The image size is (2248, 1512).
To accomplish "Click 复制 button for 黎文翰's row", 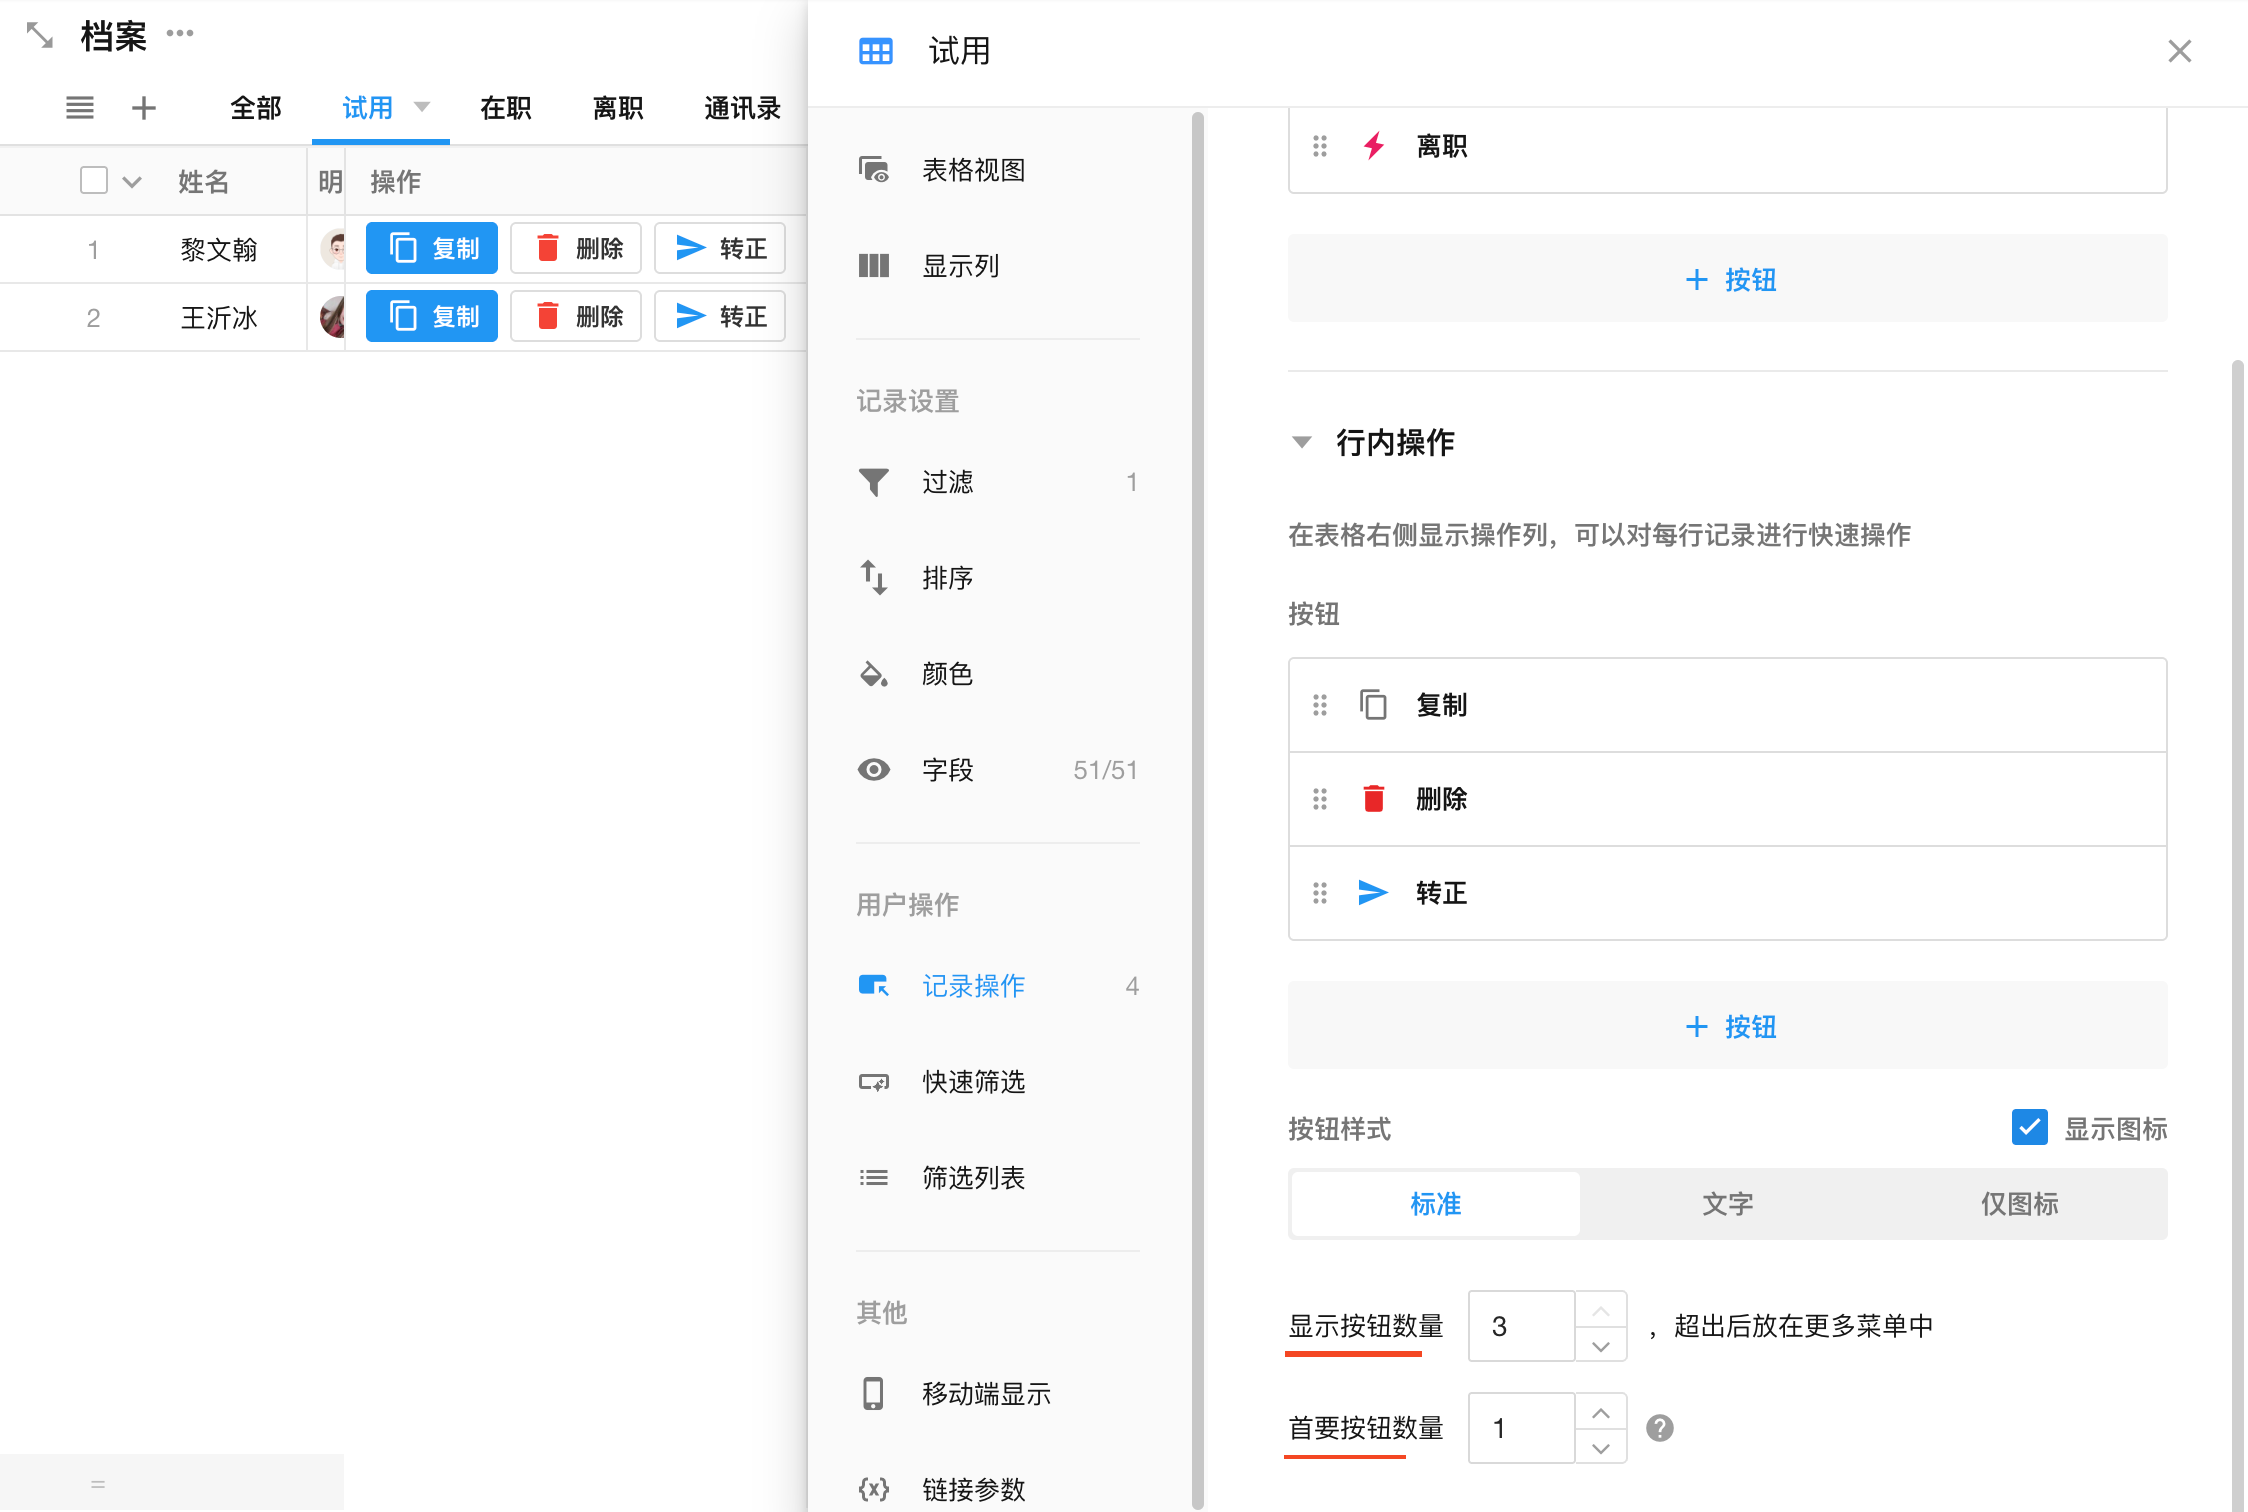I will pyautogui.click(x=432, y=248).
